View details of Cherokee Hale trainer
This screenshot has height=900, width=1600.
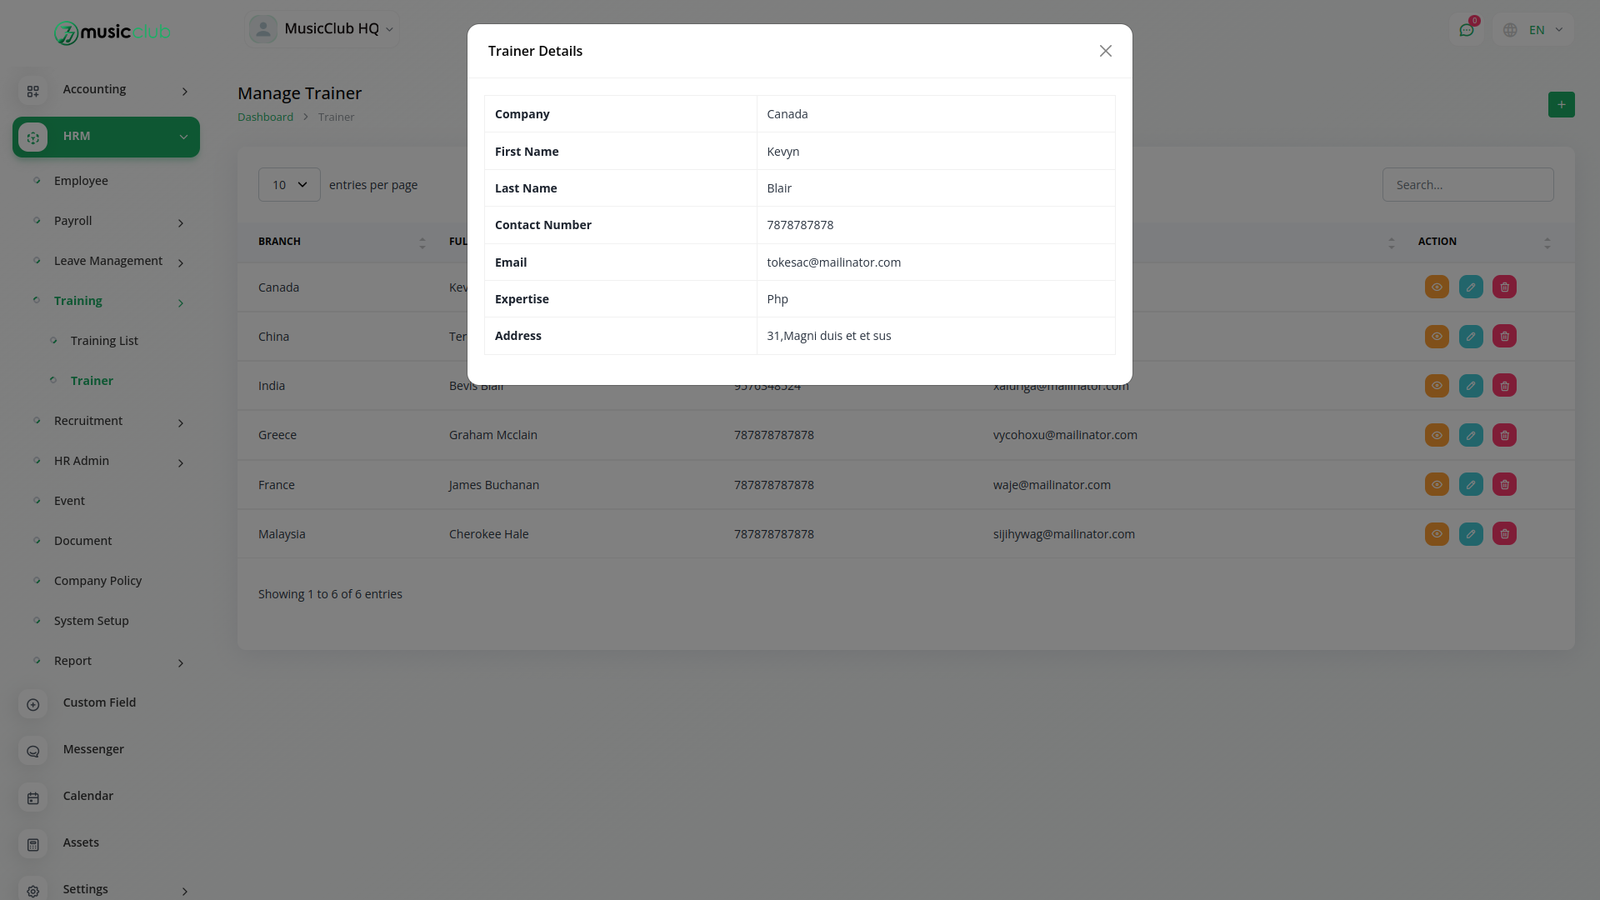(x=1437, y=534)
